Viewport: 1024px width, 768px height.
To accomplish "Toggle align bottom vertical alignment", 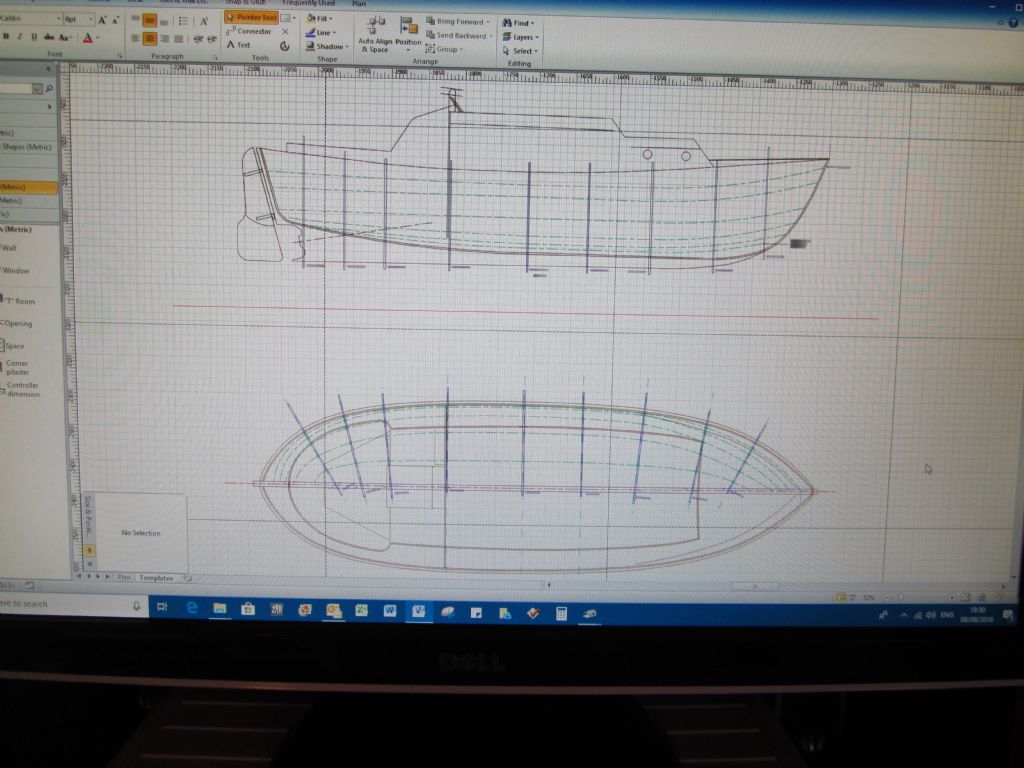I will click(164, 22).
